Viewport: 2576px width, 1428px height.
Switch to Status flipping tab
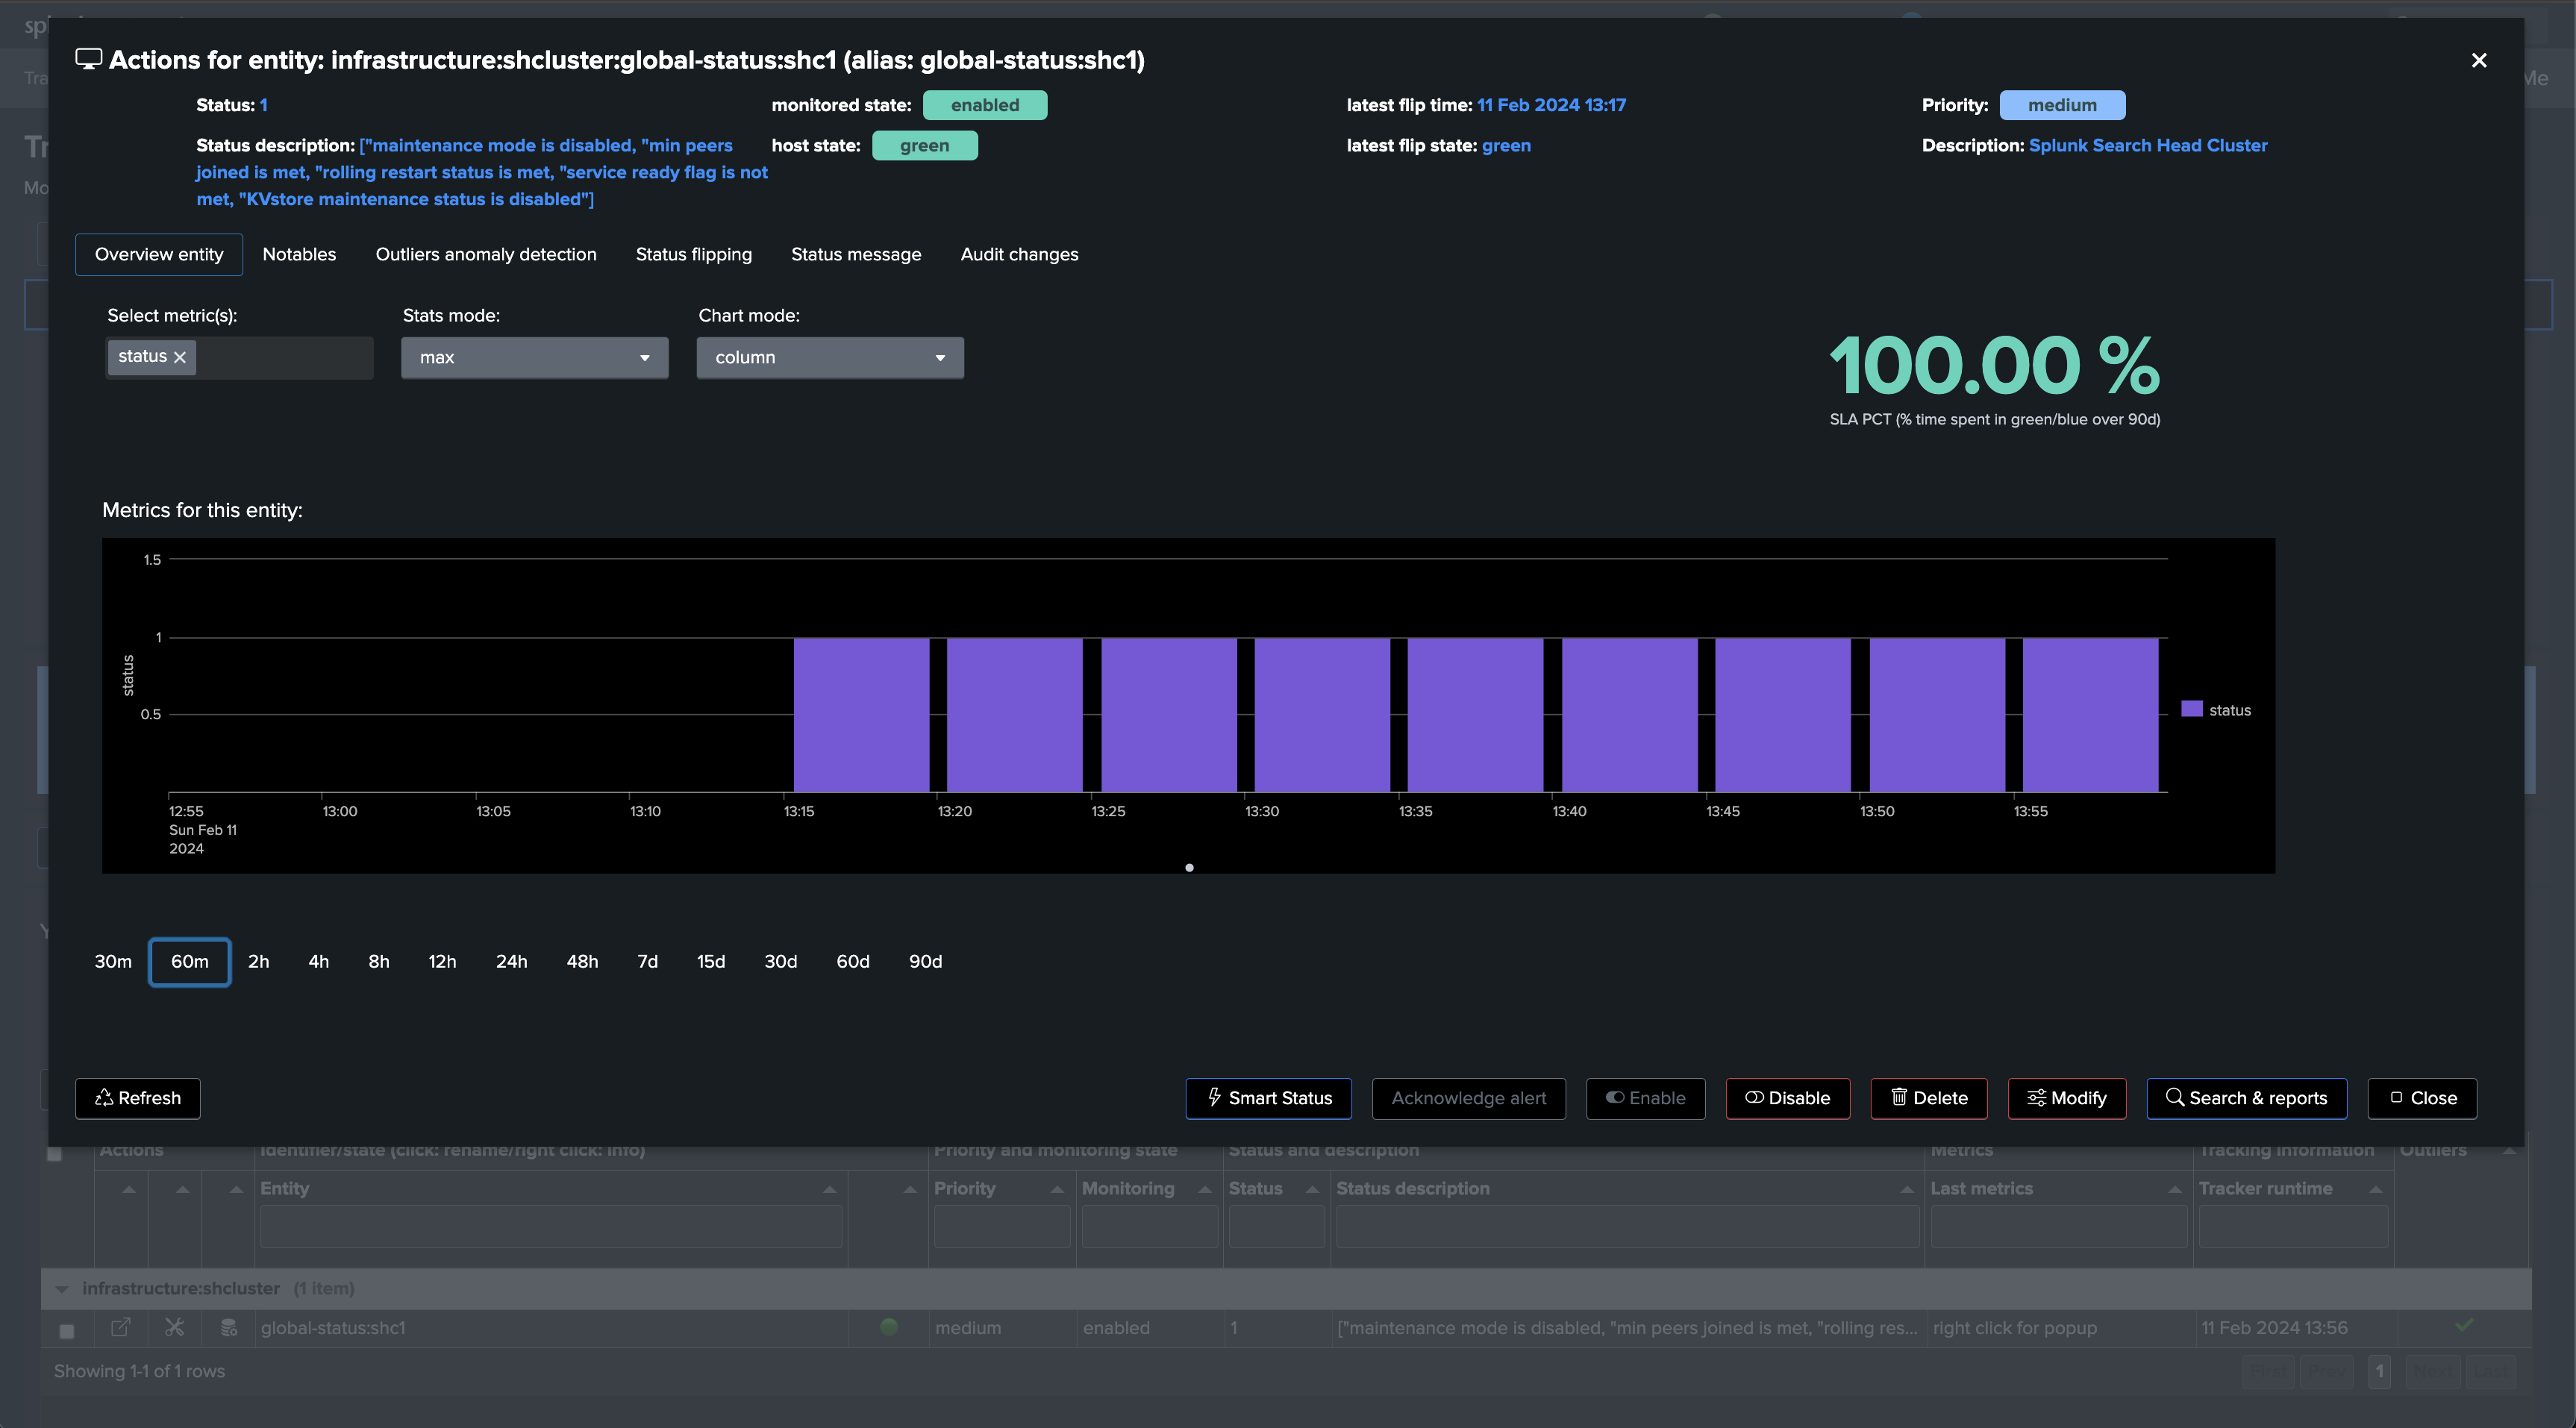(x=694, y=254)
